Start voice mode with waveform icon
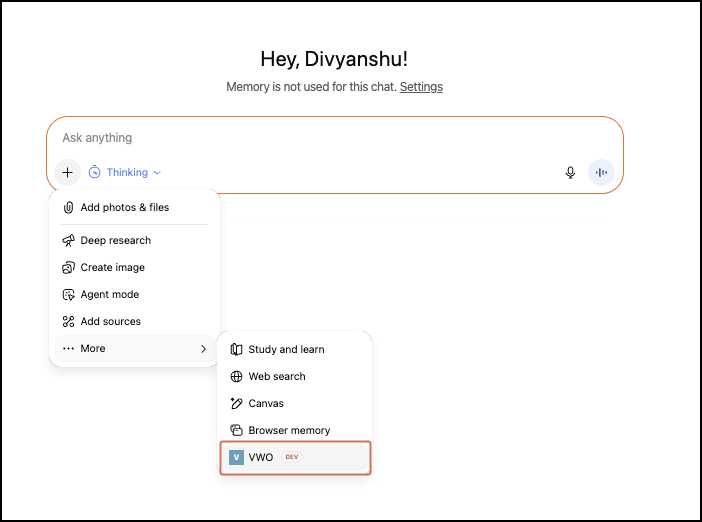 601,172
